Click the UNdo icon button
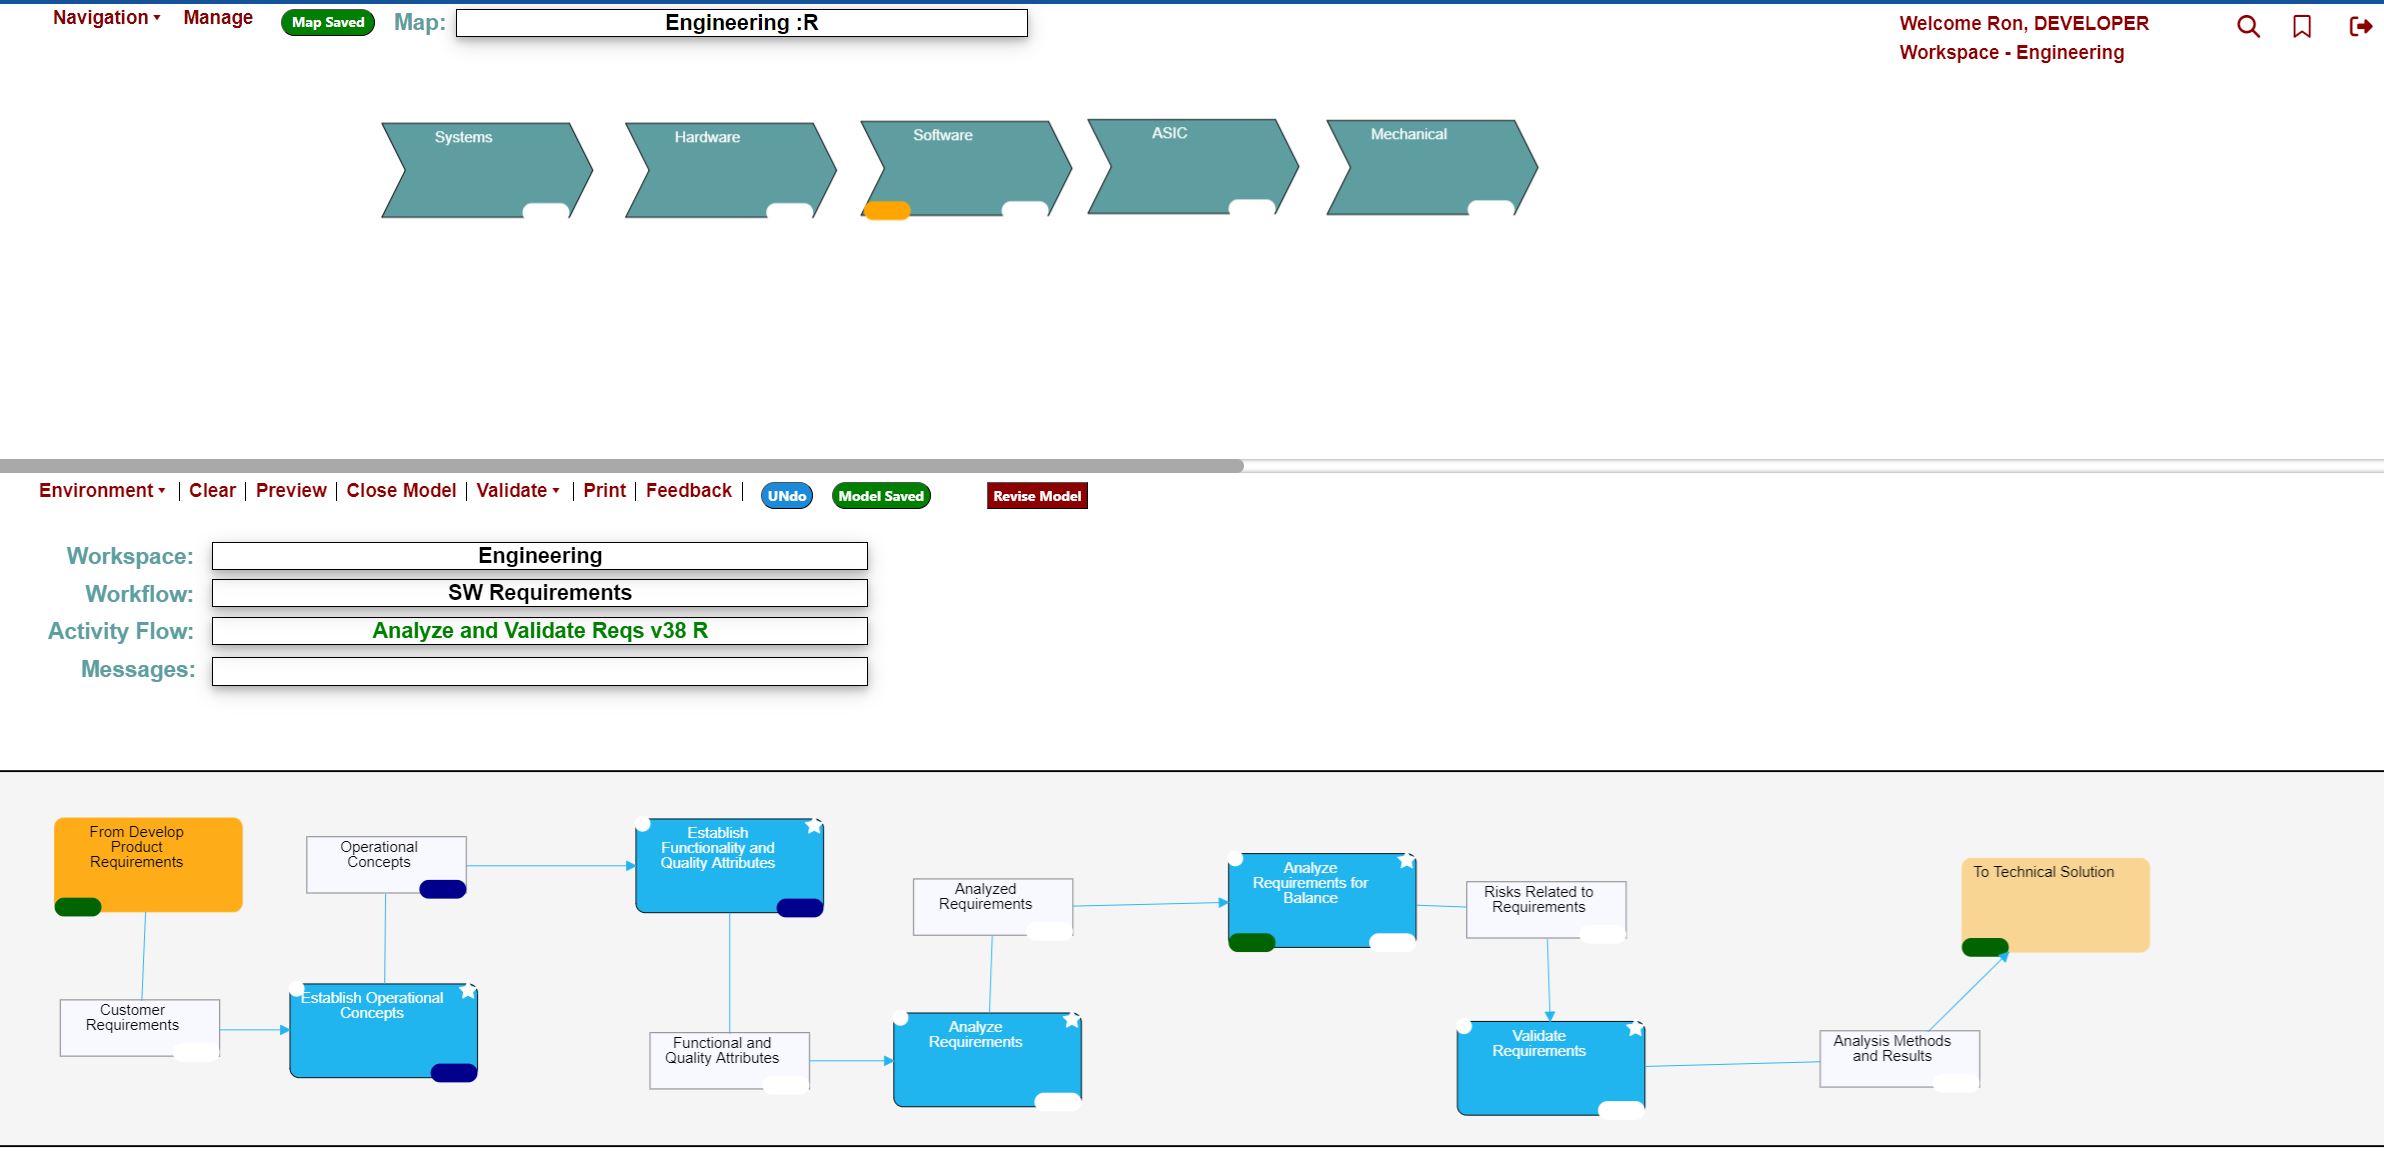This screenshot has height=1158, width=2384. click(787, 495)
